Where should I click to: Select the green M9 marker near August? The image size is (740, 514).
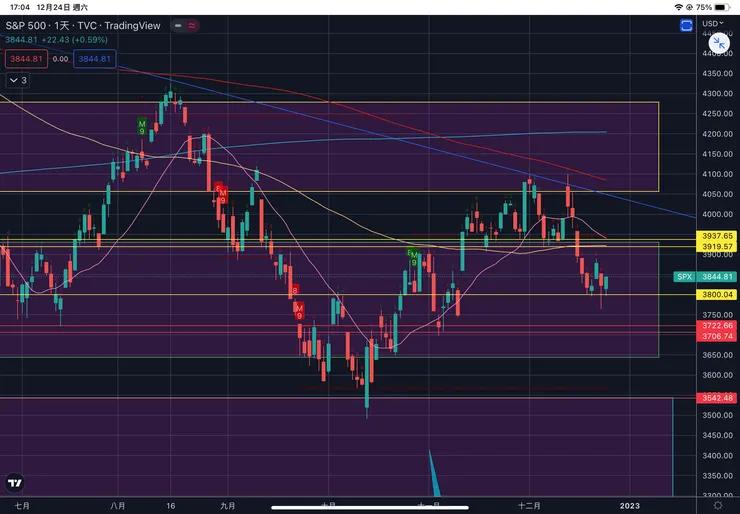coord(142,126)
